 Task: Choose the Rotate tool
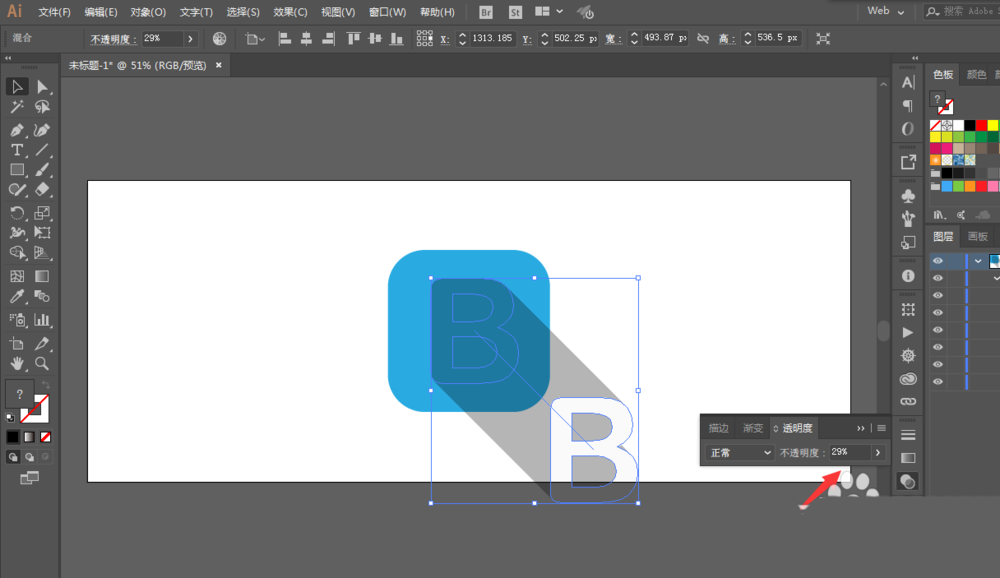click(x=17, y=213)
